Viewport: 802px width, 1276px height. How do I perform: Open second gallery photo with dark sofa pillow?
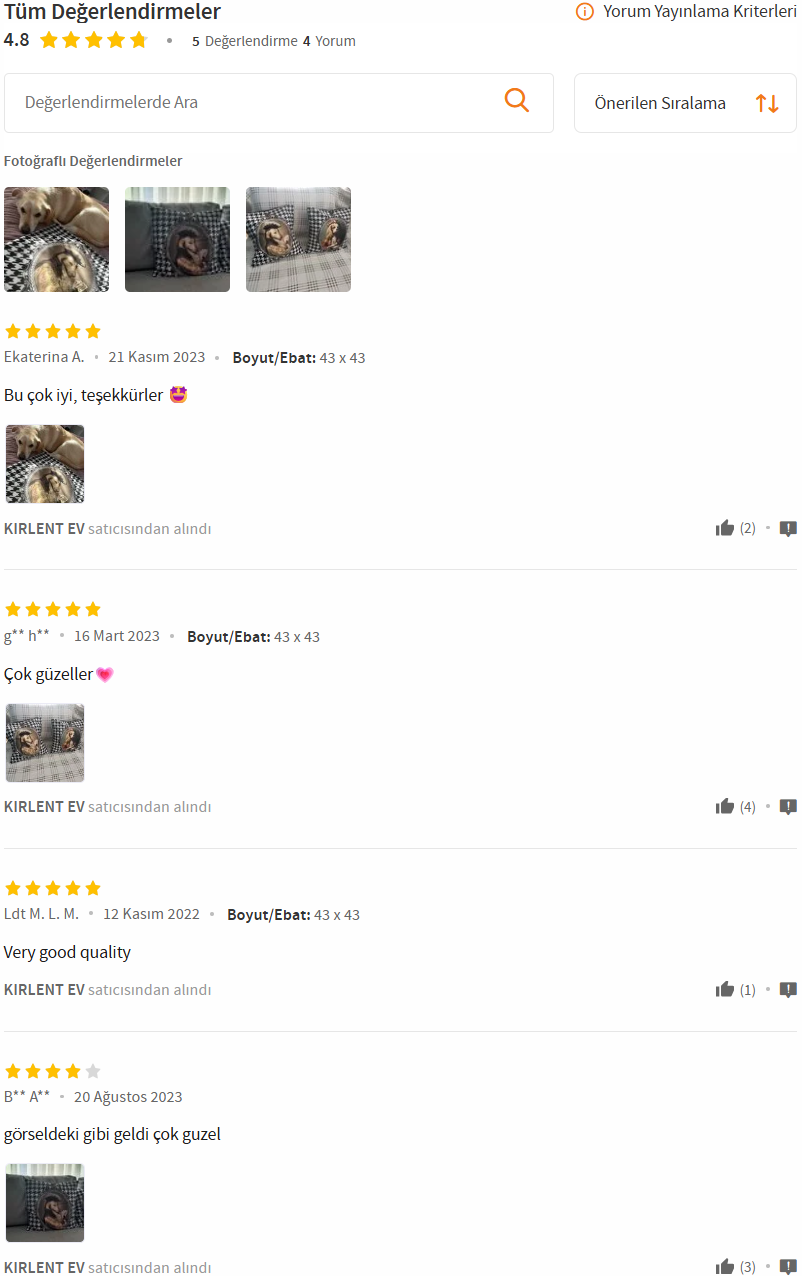[177, 239]
